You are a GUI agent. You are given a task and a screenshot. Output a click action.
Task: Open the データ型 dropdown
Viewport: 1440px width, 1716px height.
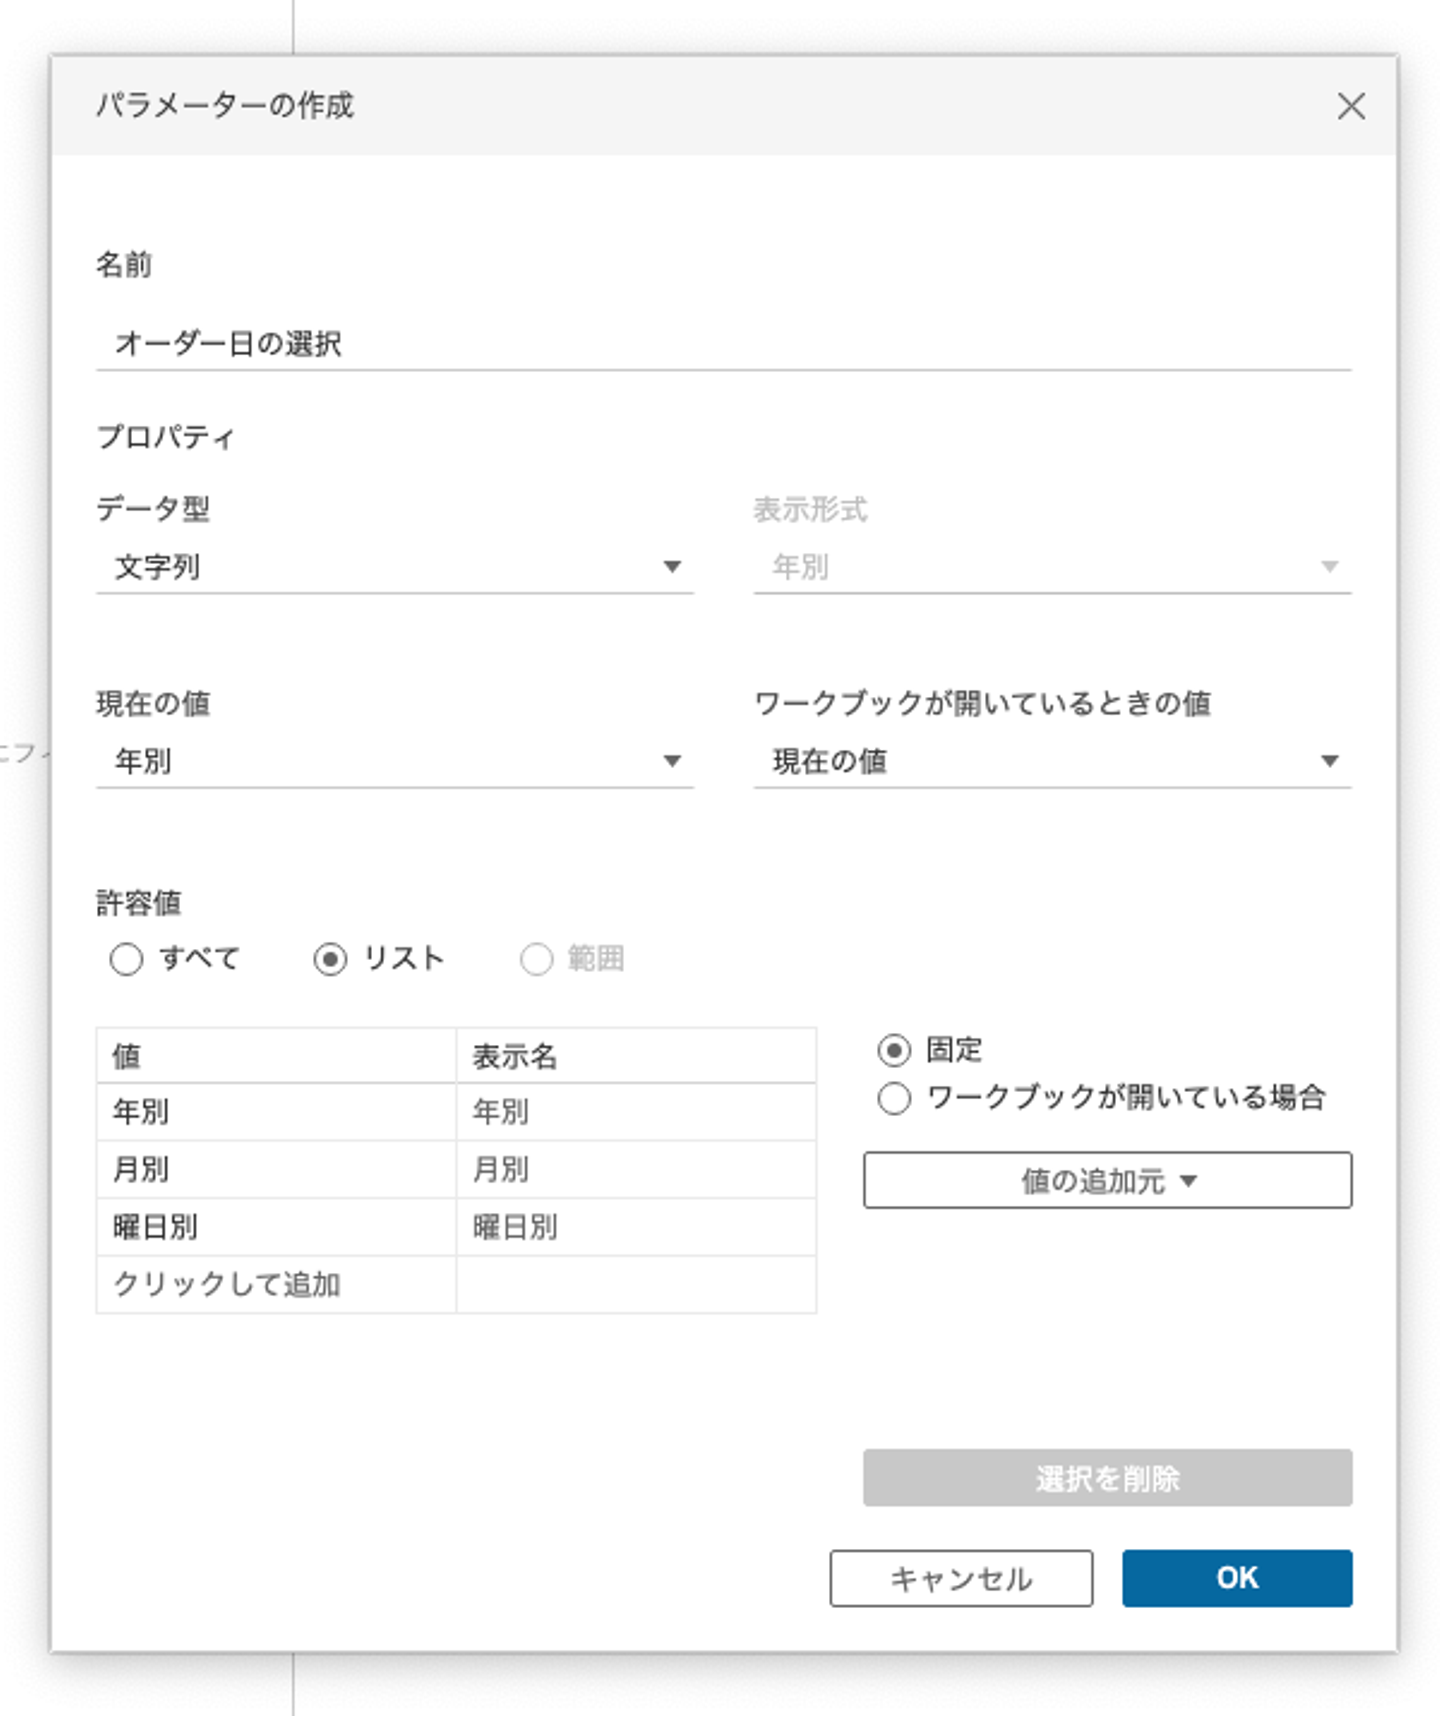click(x=394, y=567)
